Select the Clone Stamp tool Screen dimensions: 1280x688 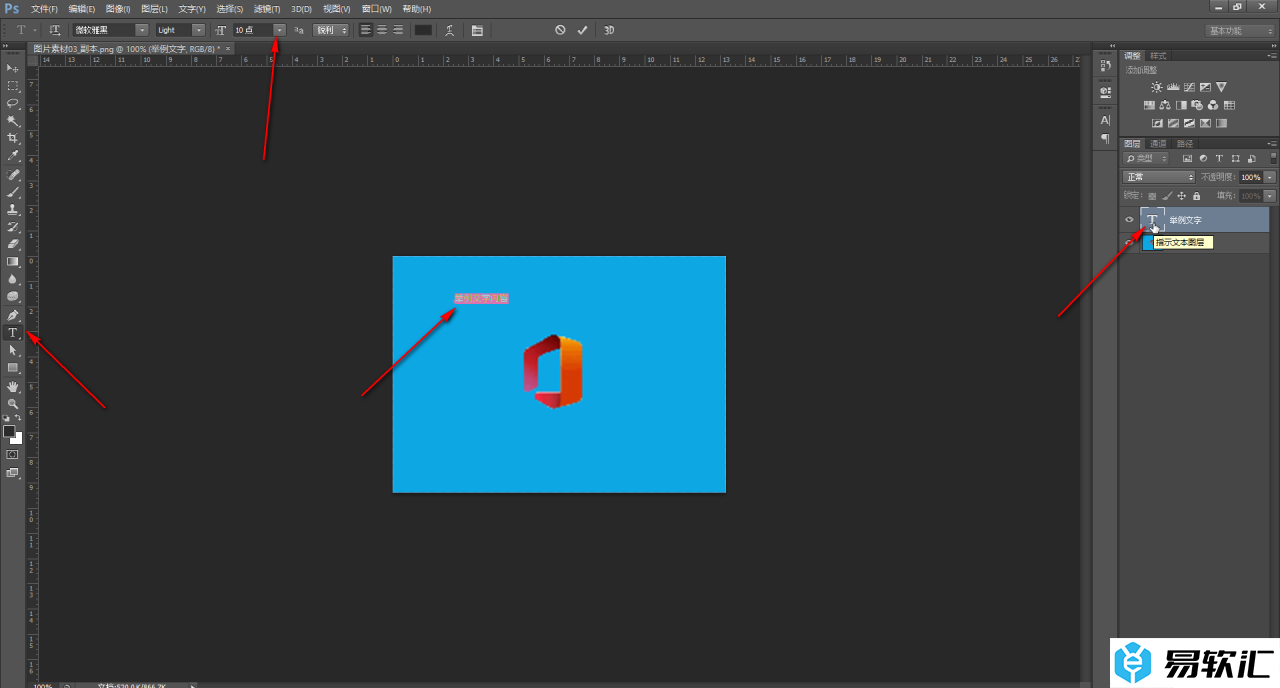(x=13, y=210)
